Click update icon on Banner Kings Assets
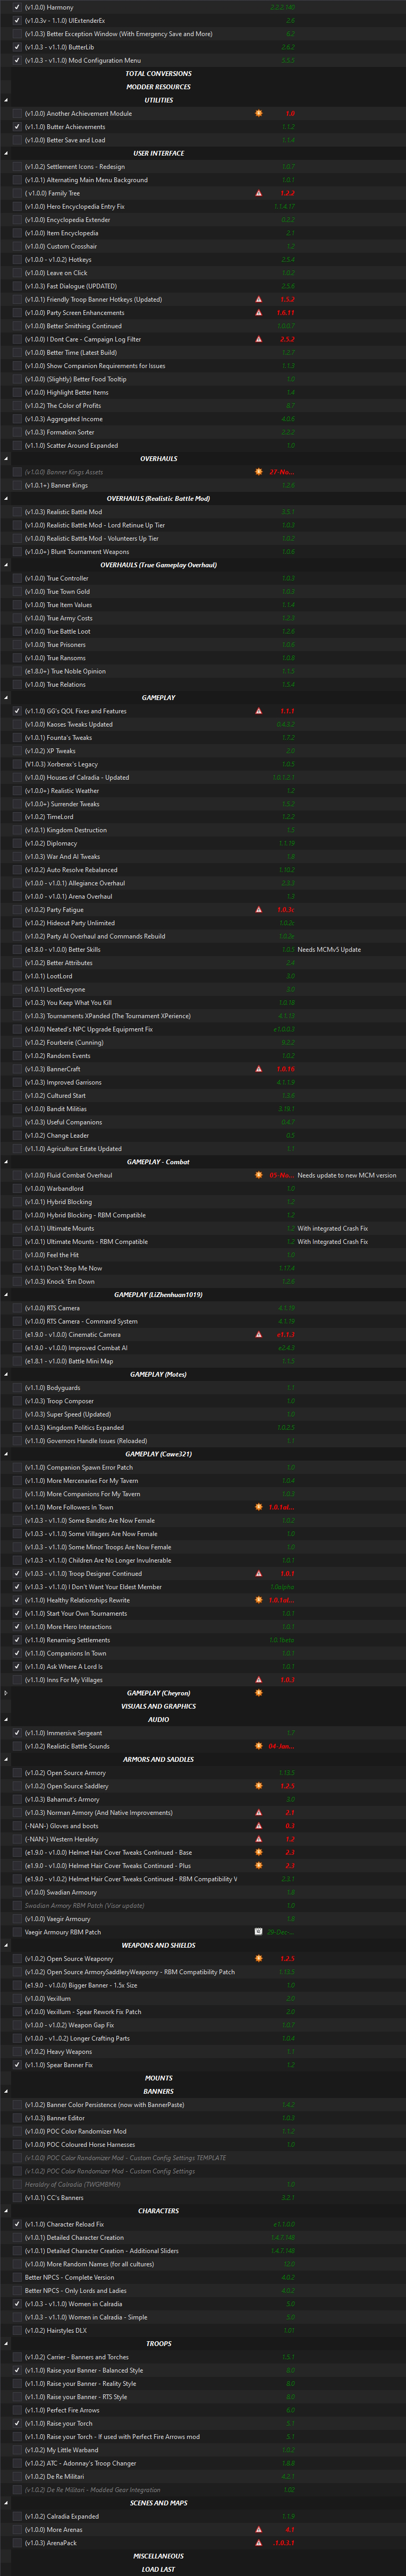This screenshot has width=406, height=2576. click(259, 472)
